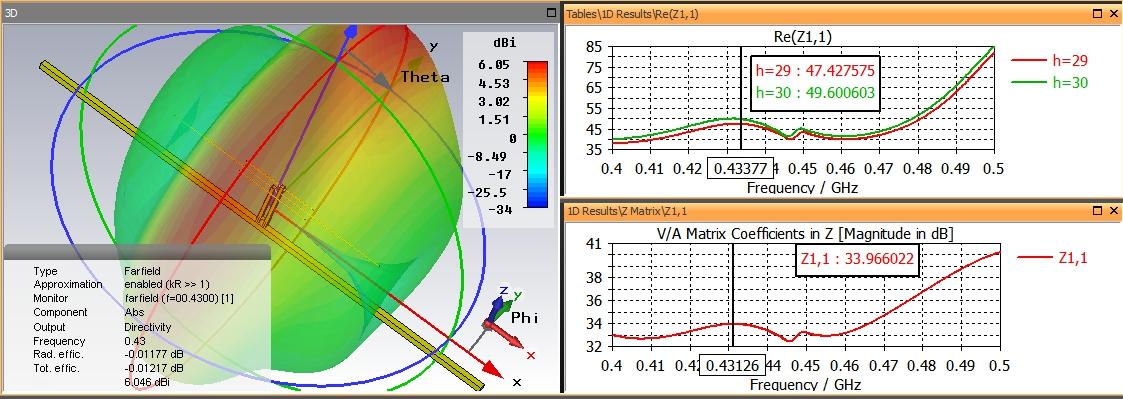Screen dimensions: 1123x399
Task: Click the Z1,1 : 33.966022 value box
Action: coord(858,259)
